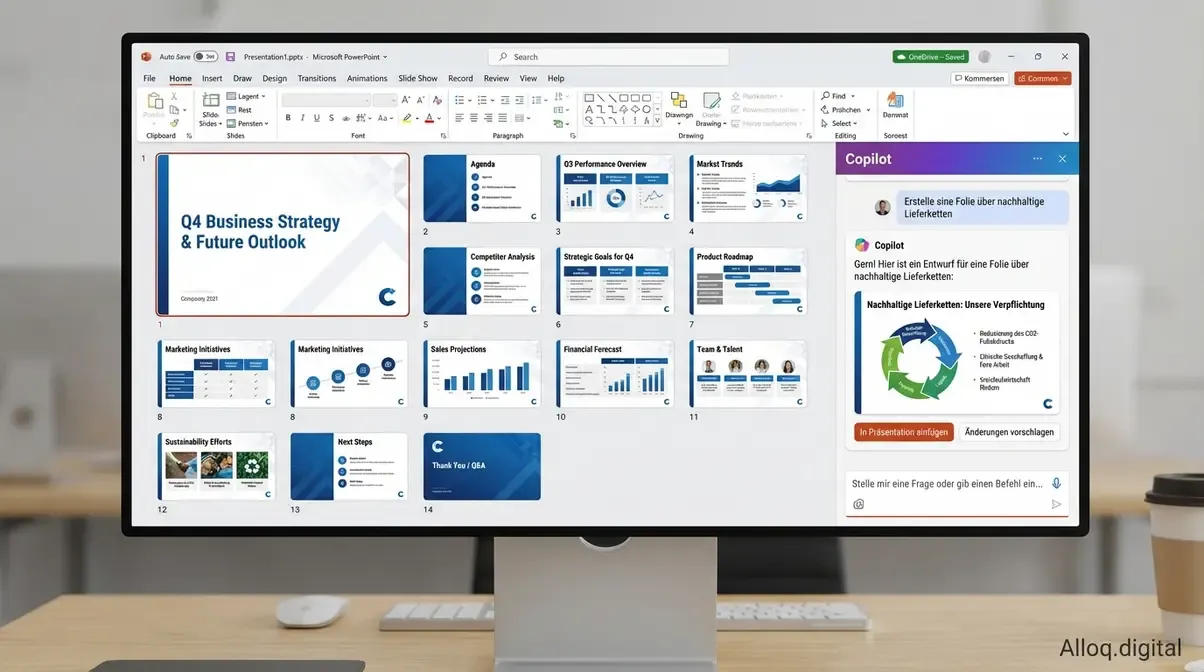
Task: Open the New Slide gallery icon
Action: click(x=211, y=99)
